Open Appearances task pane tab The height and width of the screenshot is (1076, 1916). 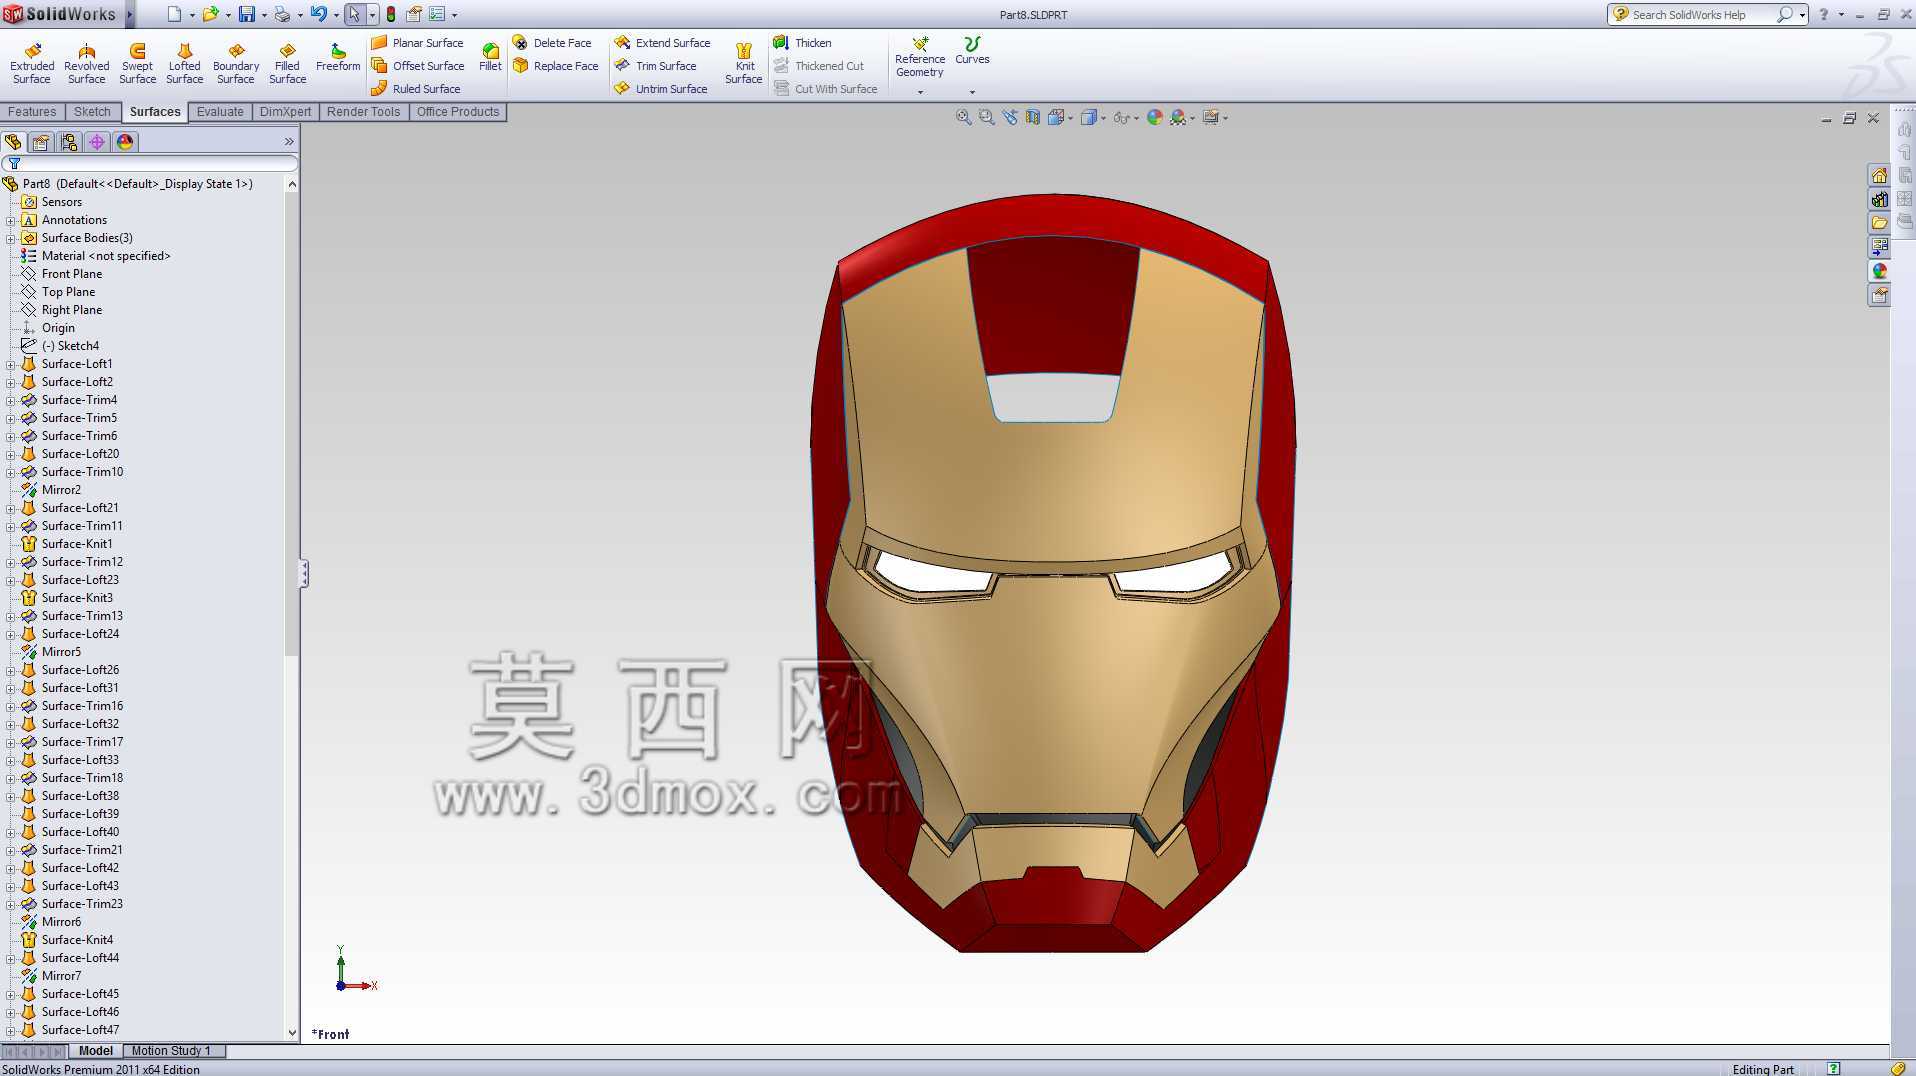pyautogui.click(x=1879, y=271)
